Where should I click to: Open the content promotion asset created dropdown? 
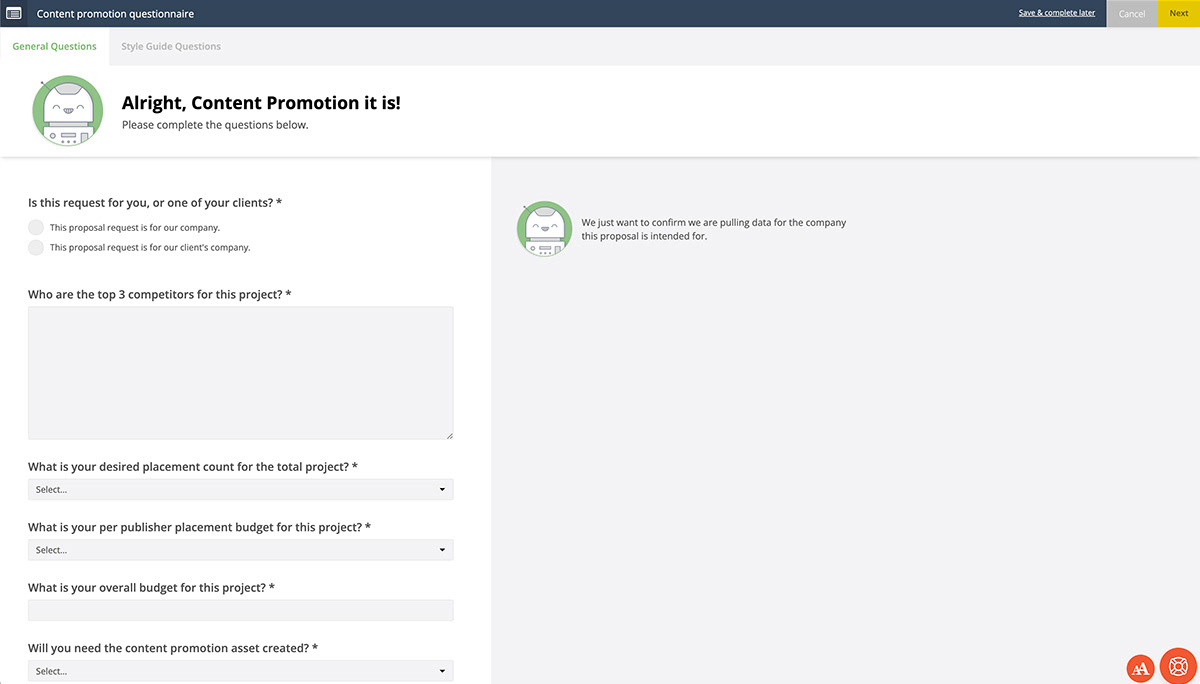[x=240, y=671]
